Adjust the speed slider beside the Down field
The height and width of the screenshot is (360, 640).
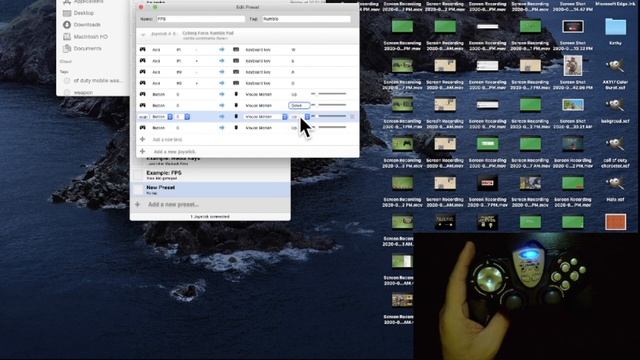[330, 105]
